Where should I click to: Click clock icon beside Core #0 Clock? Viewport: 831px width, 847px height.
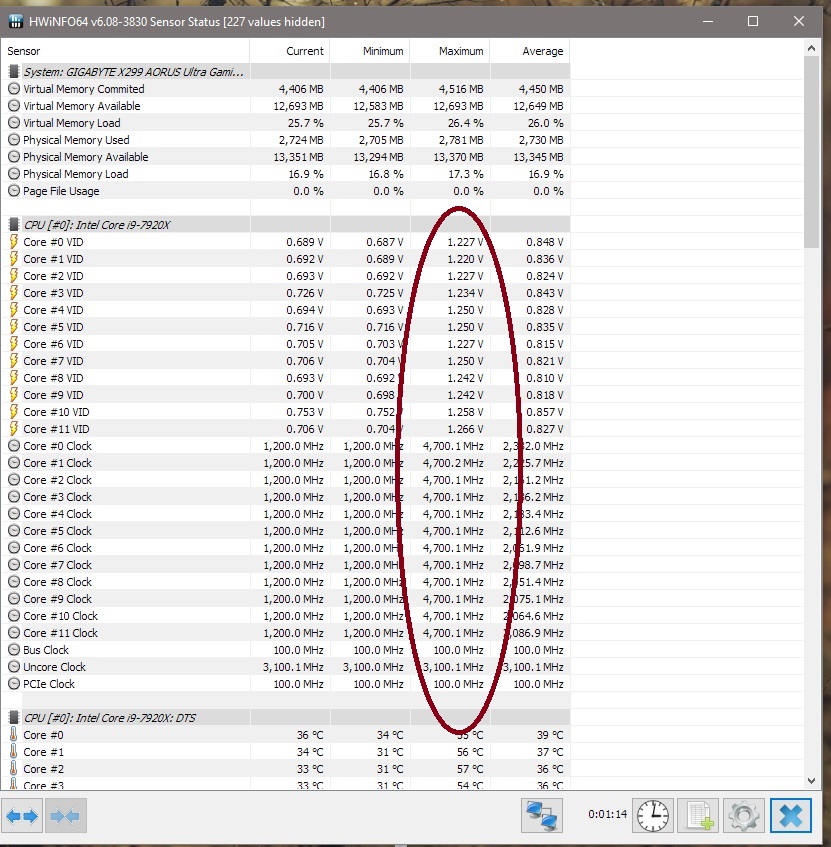[x=14, y=446]
